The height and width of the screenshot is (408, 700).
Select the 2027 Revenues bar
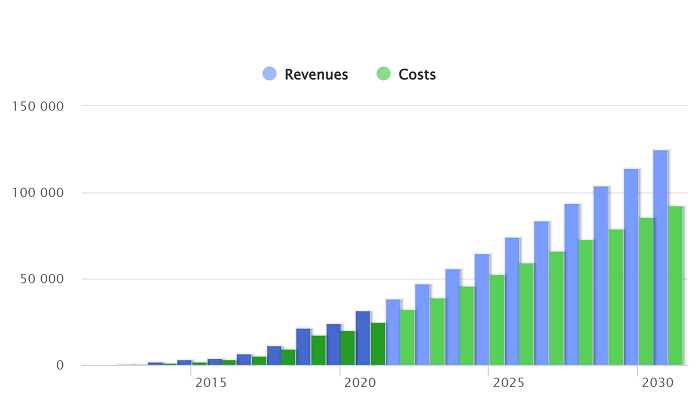click(542, 293)
